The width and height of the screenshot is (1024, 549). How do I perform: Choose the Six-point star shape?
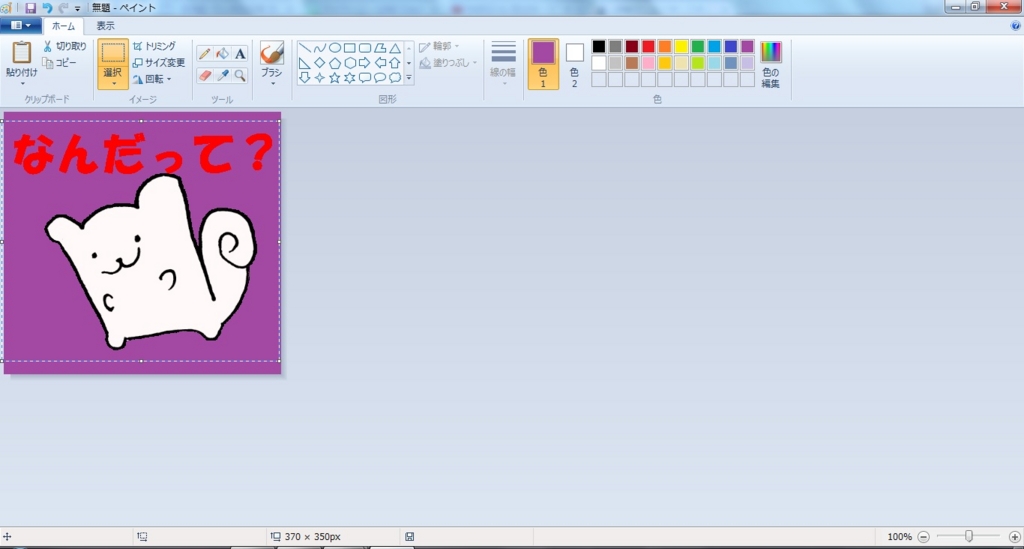pos(349,78)
